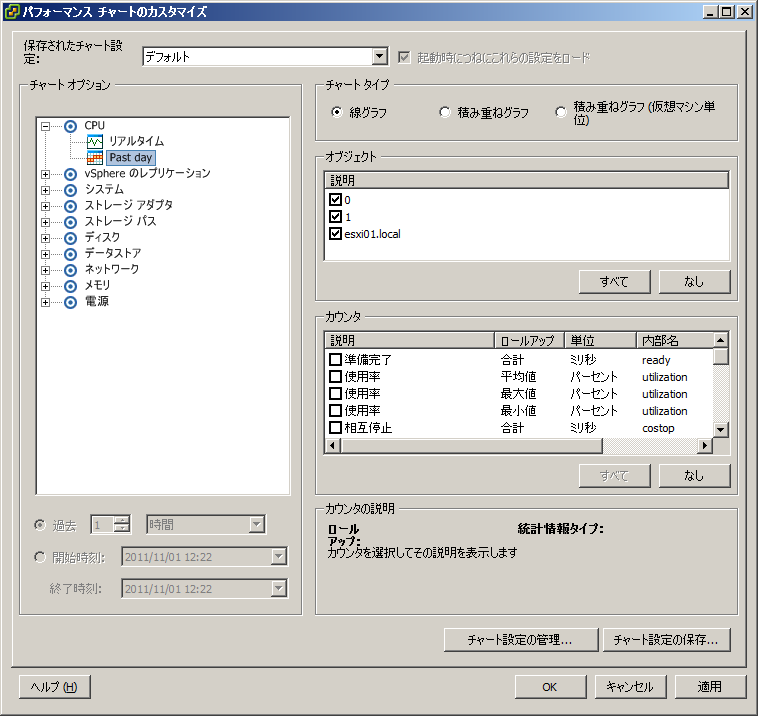758x716 pixels.
Task: Click the ストレージ アダプタ tree item
Action: (128, 206)
